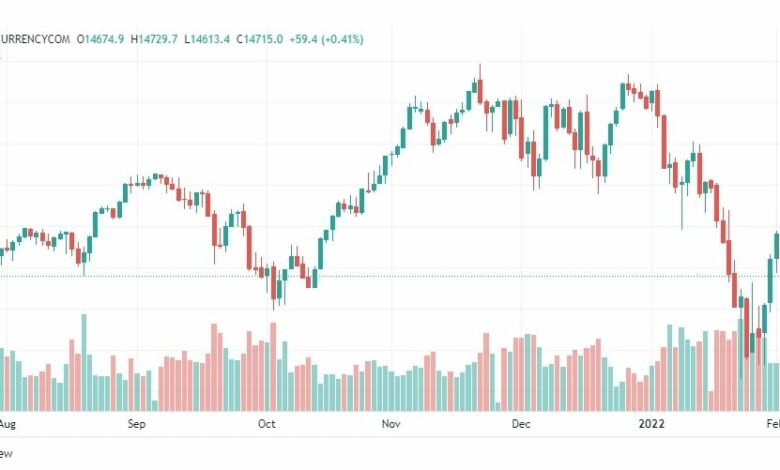
Task: Click the dotted horizontal price line
Action: 390,276
